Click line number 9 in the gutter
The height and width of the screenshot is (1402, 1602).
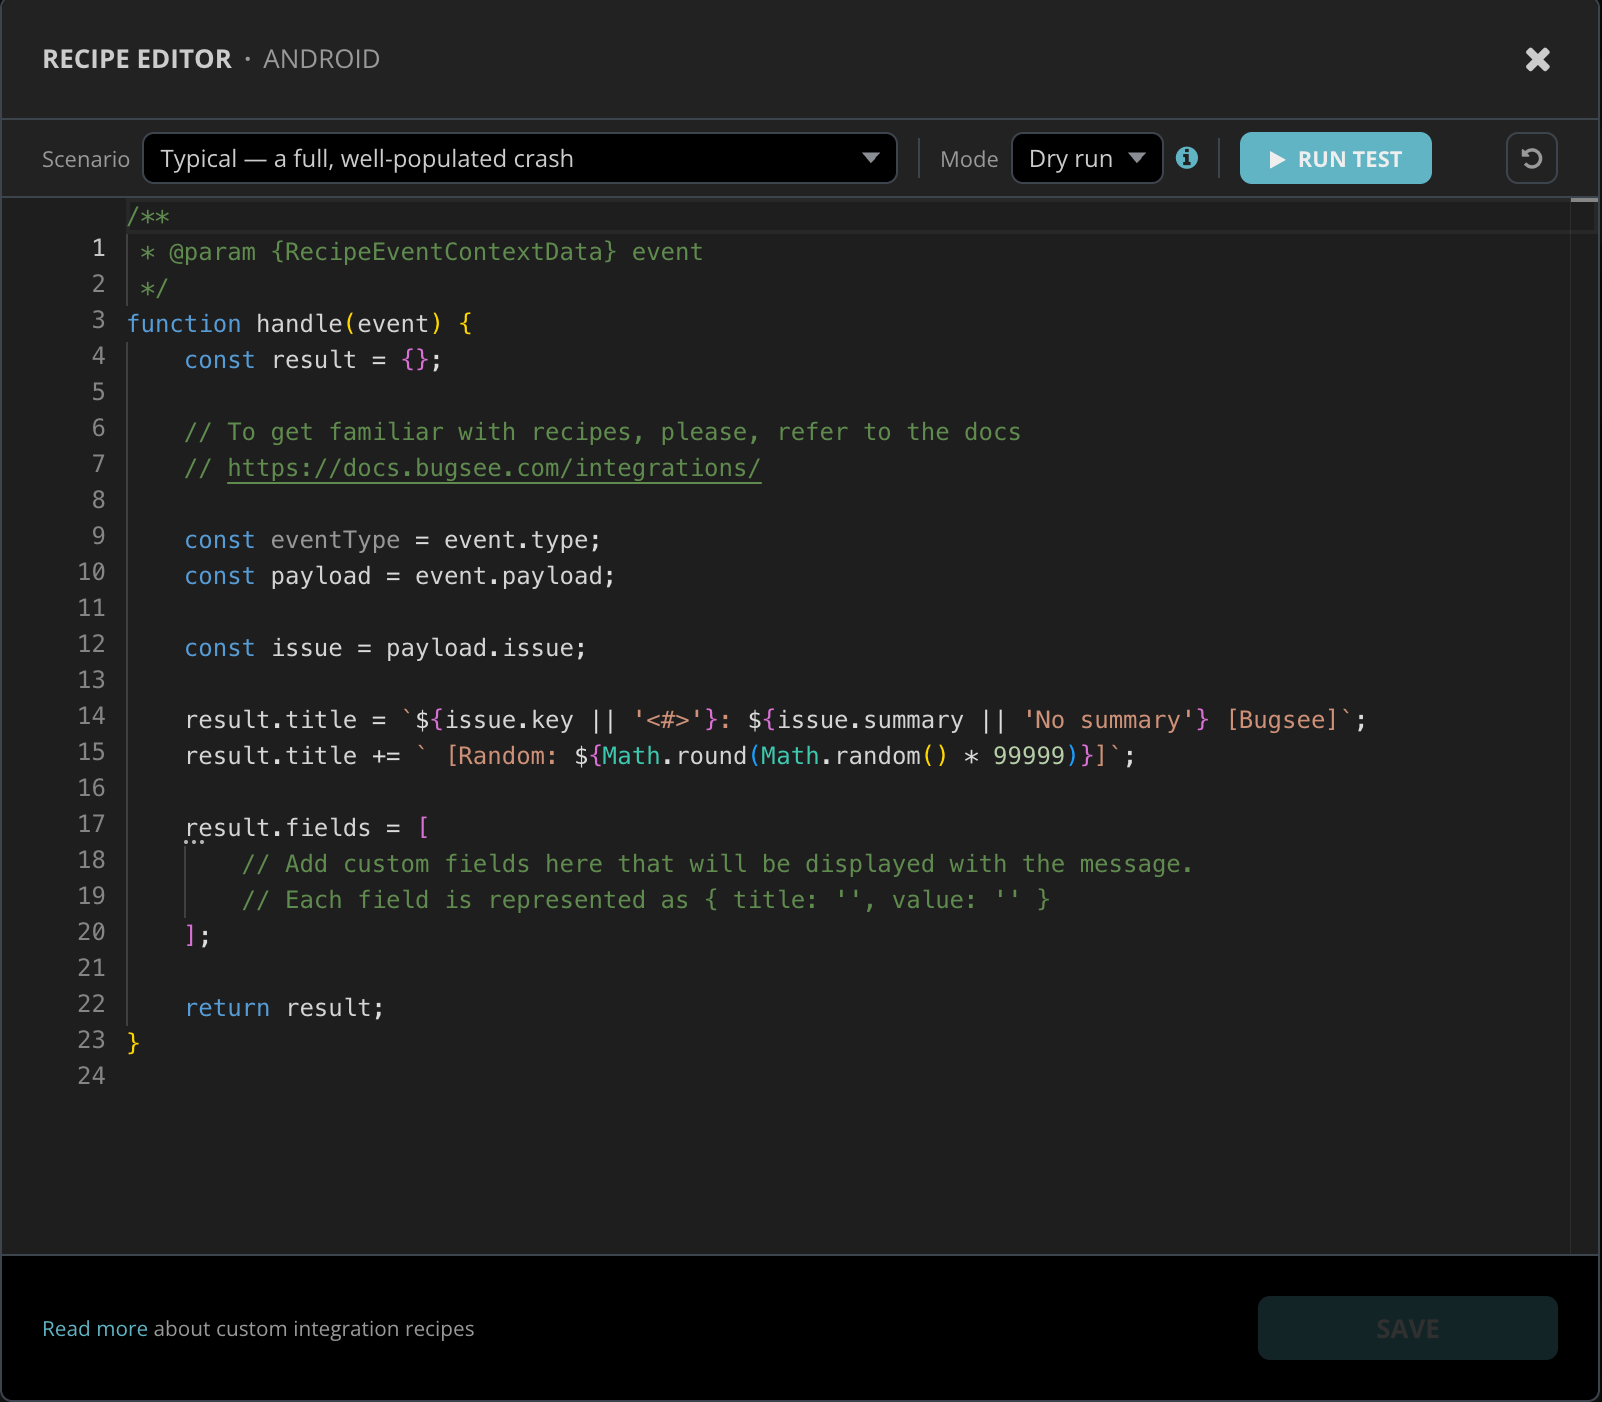(x=98, y=536)
